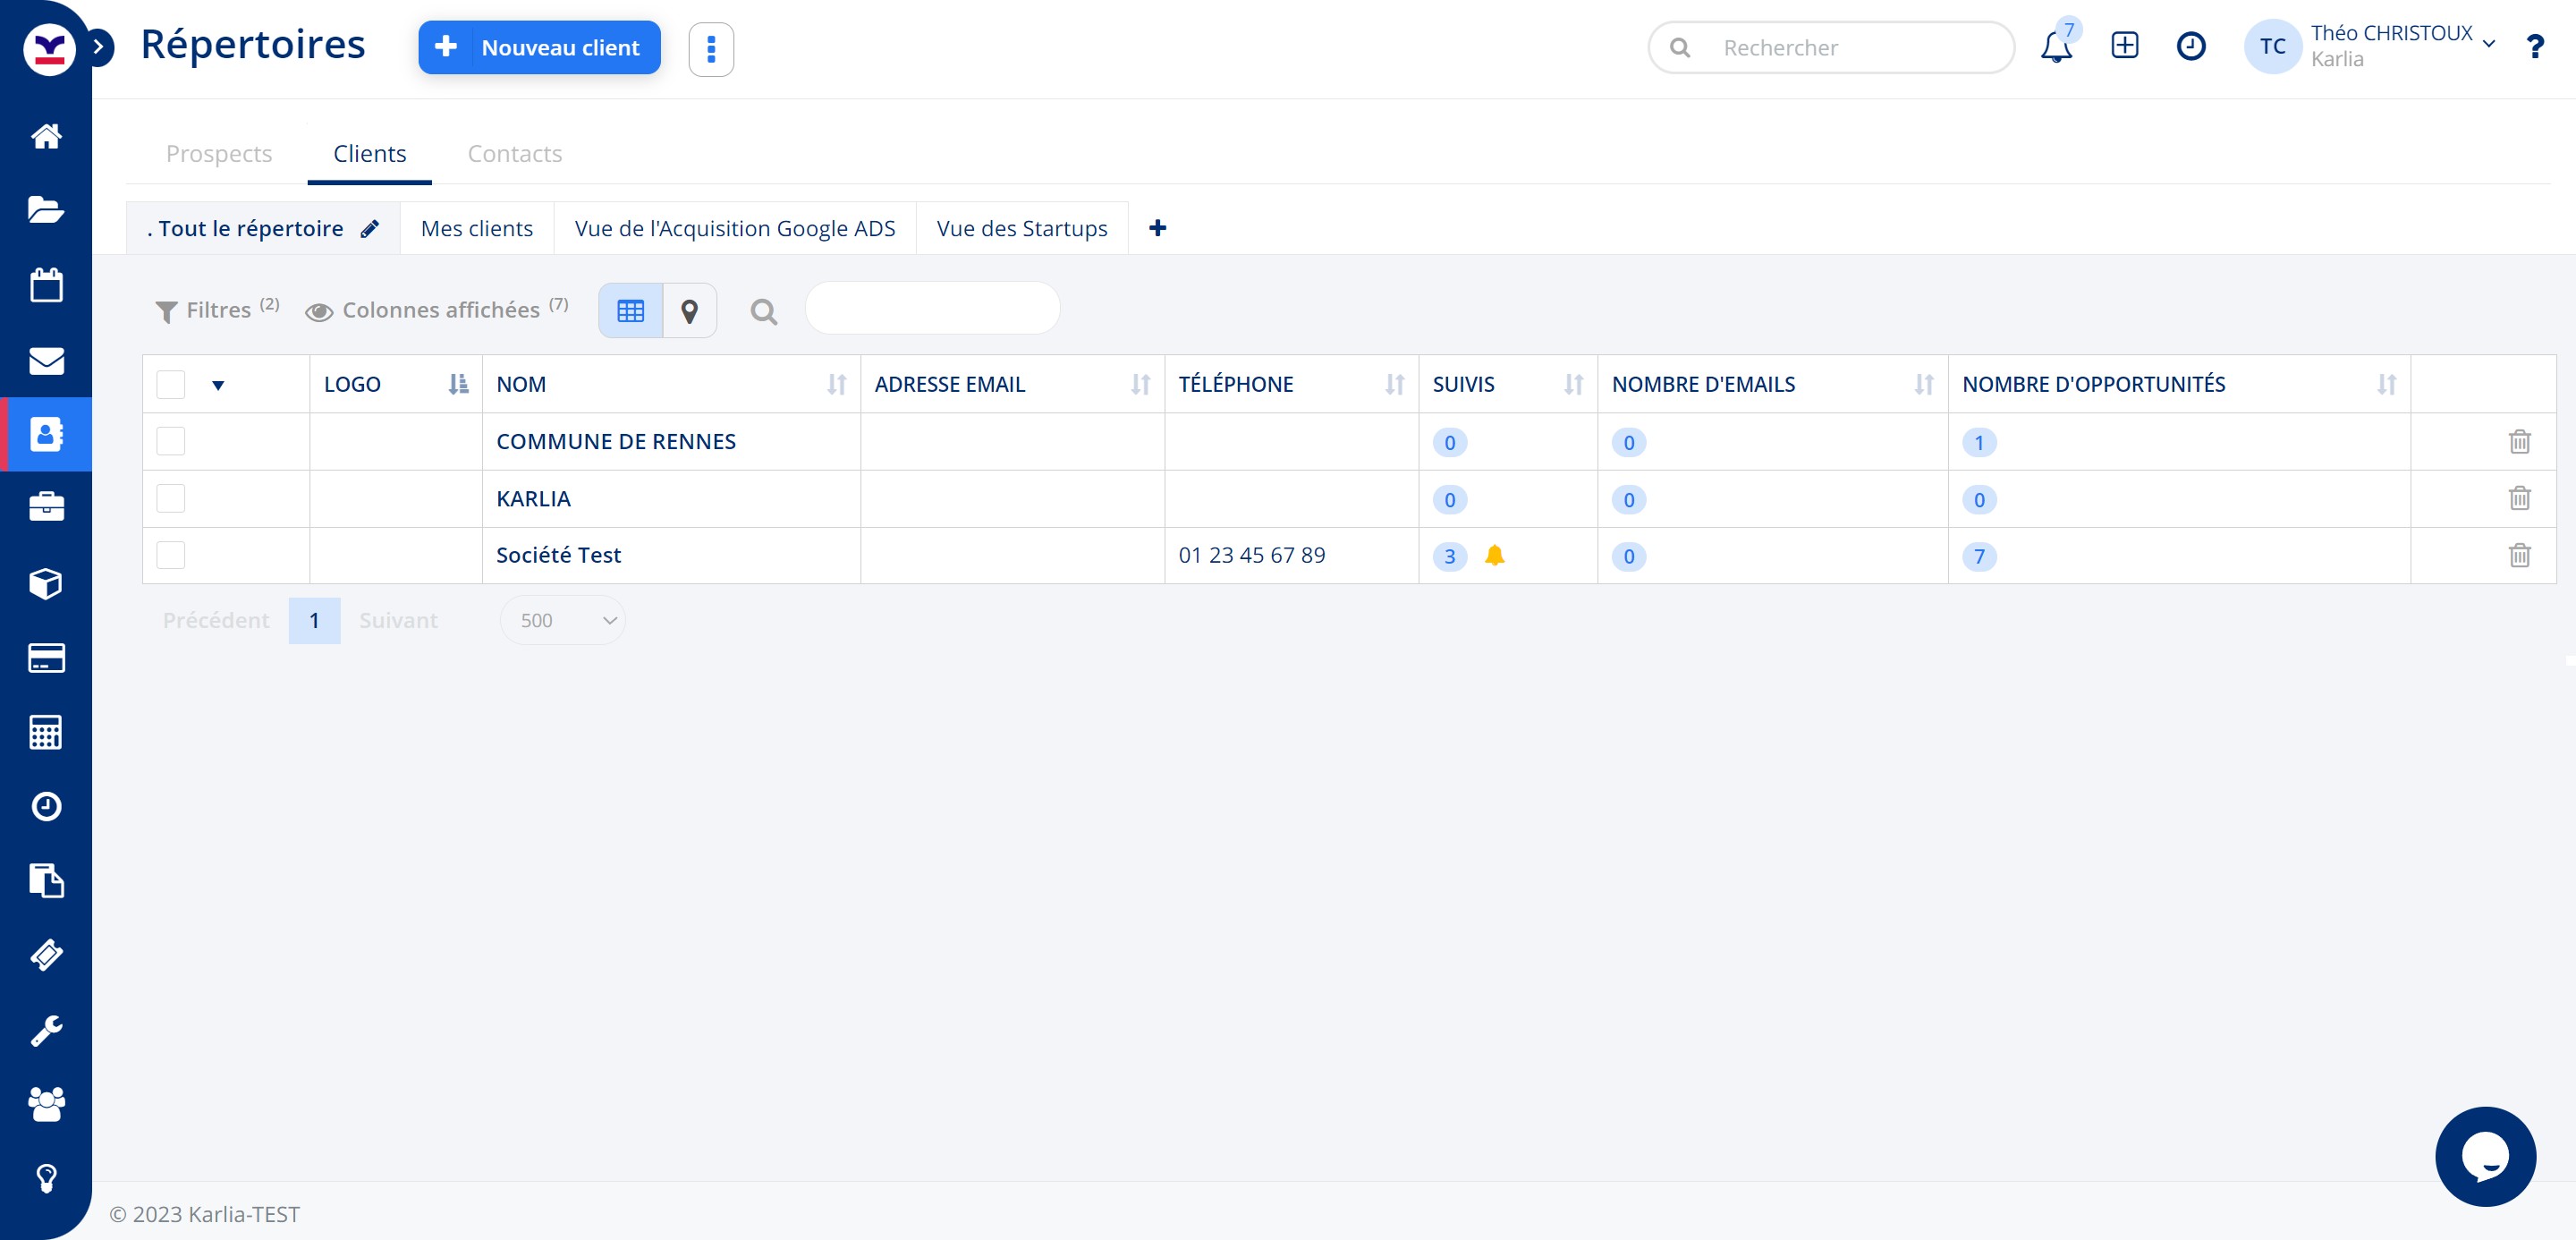Check the COMMUNE DE RENNES row checkbox

pos(171,441)
